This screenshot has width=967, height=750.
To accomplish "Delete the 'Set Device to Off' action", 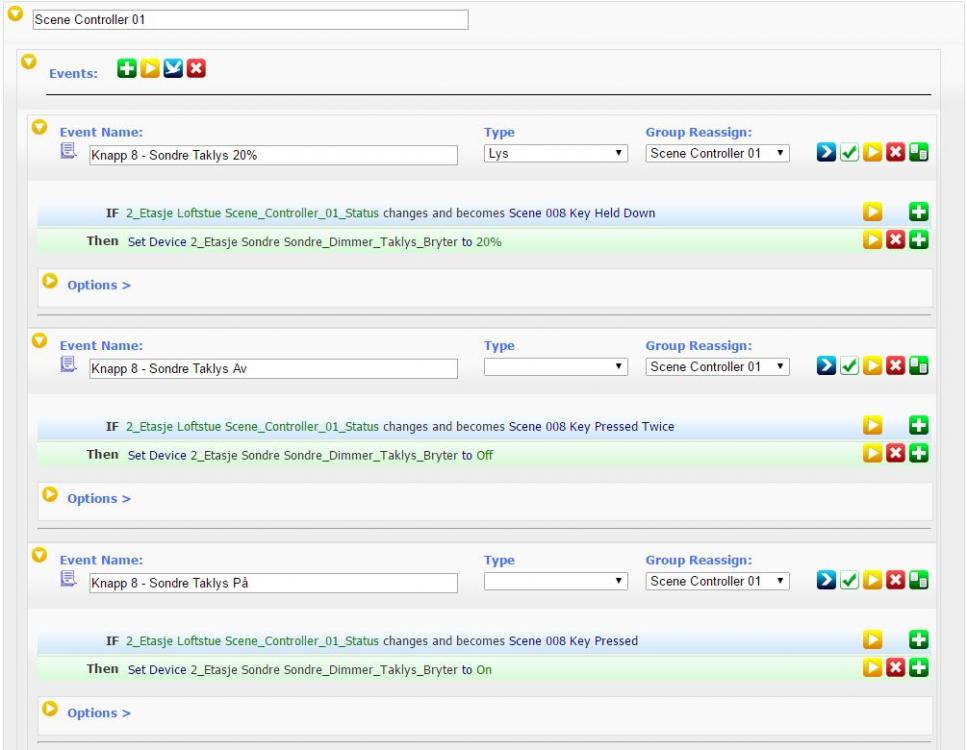I will (896, 455).
